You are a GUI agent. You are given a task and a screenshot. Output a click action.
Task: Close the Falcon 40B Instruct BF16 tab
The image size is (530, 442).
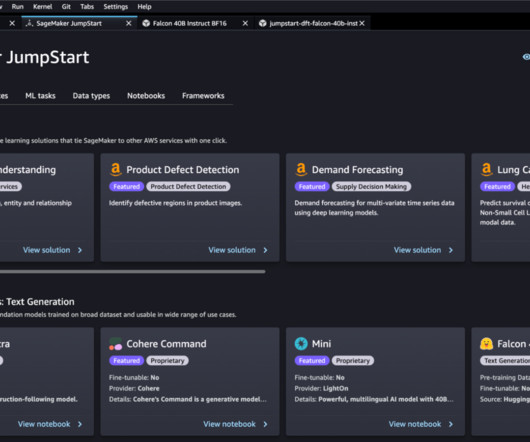pos(245,23)
